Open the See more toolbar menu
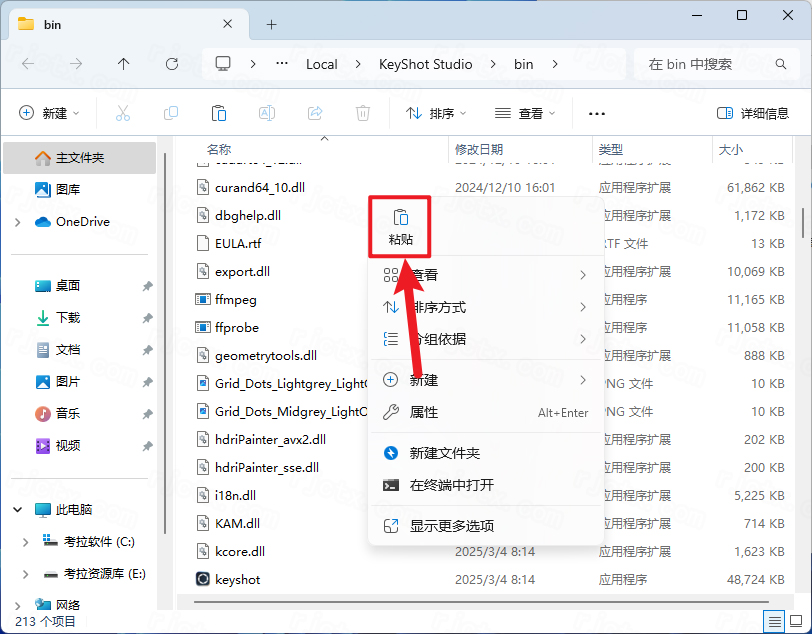 [598, 113]
